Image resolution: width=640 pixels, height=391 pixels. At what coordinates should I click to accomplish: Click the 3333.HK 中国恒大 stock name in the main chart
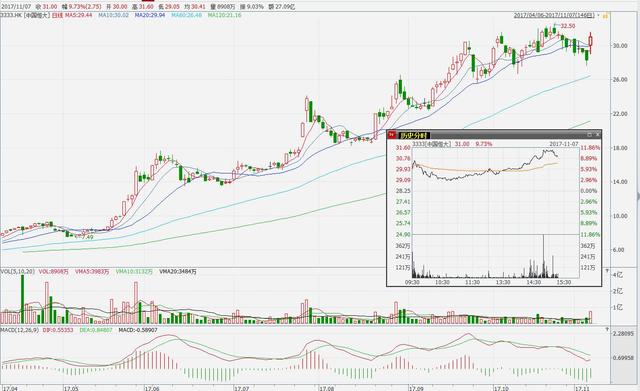click(24, 15)
